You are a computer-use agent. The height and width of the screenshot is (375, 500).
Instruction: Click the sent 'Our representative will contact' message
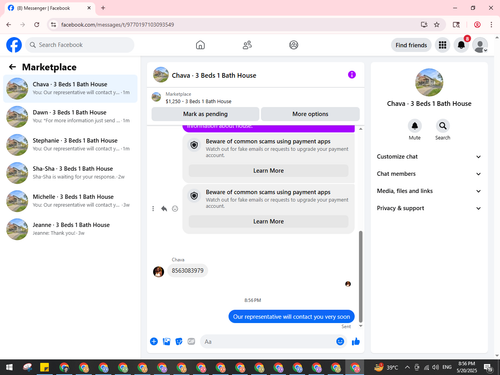click(291, 317)
